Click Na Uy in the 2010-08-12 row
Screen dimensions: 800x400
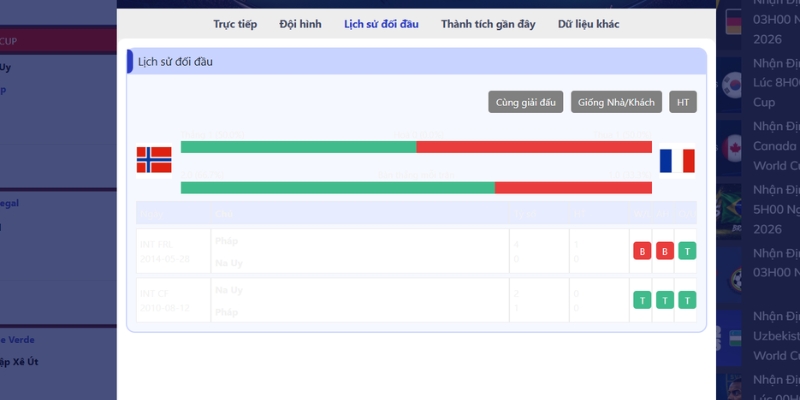coord(229,290)
